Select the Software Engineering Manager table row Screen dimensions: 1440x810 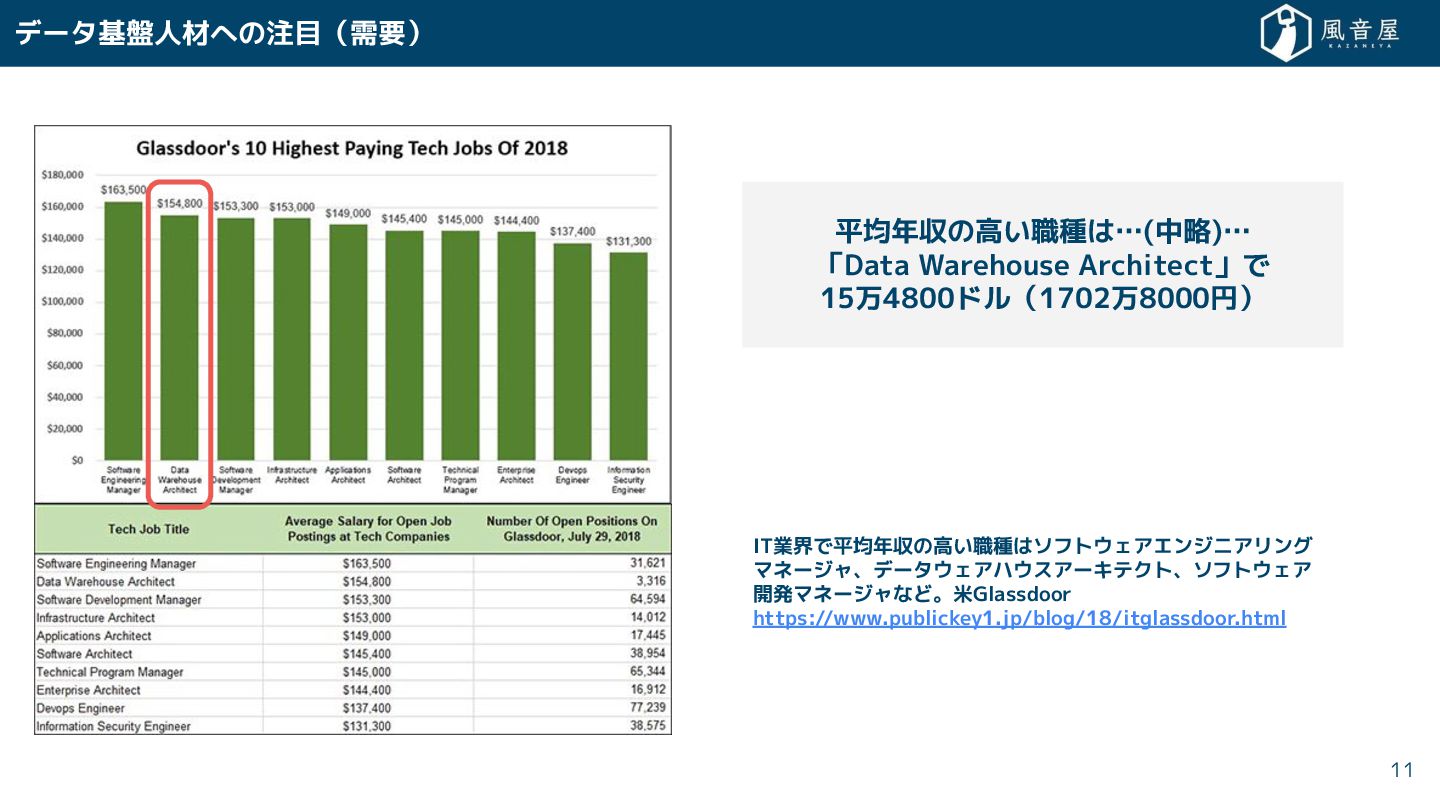[352, 563]
